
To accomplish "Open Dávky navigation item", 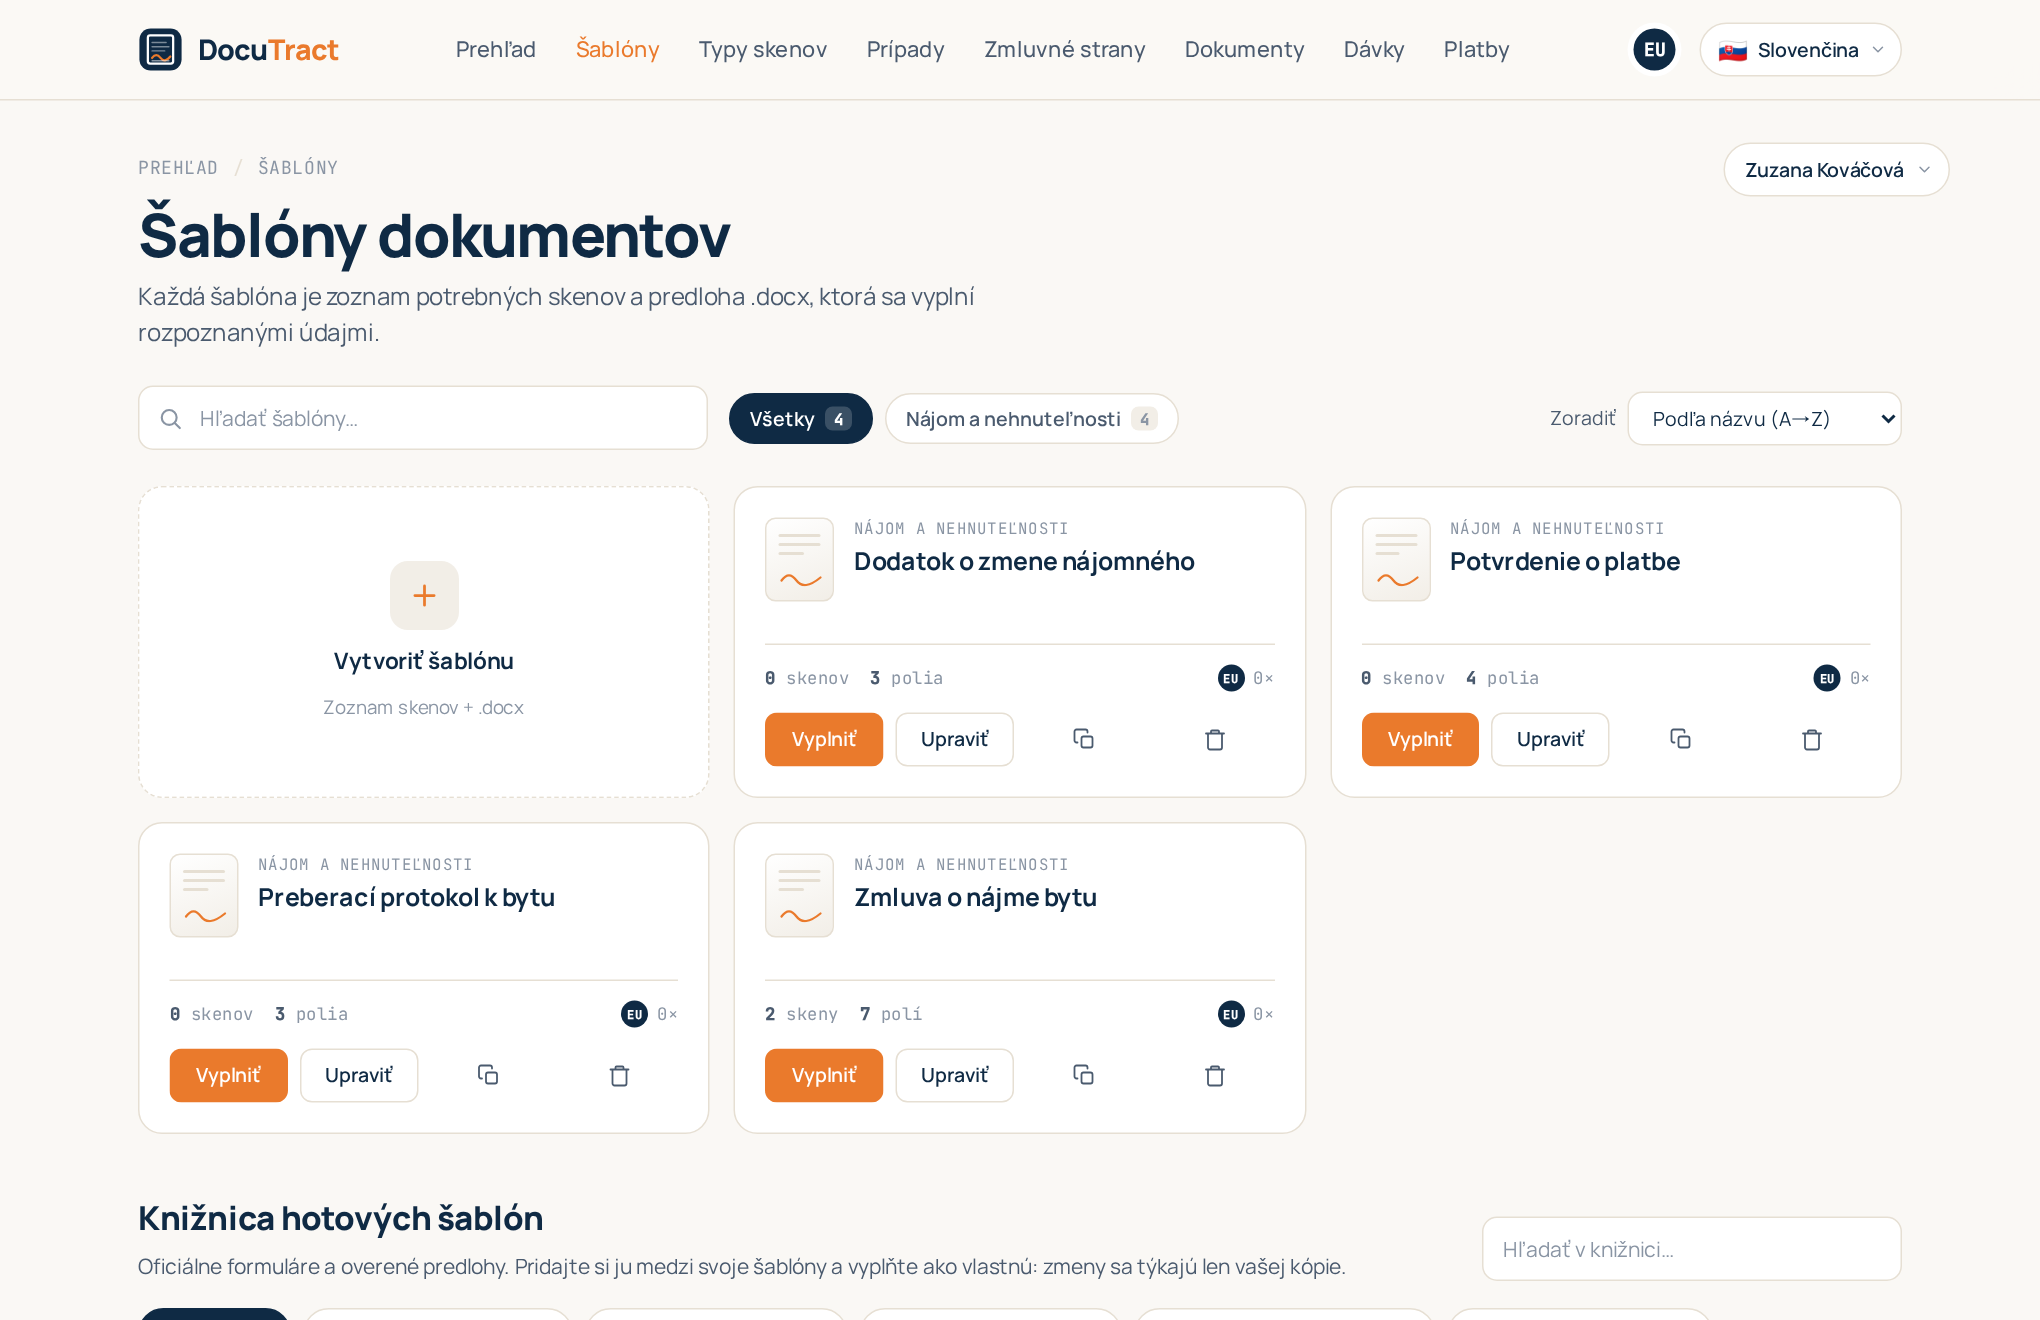I will (x=1374, y=49).
